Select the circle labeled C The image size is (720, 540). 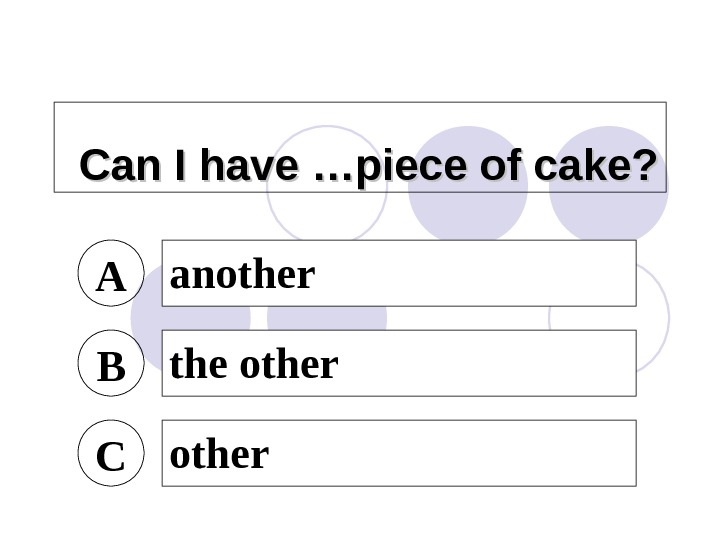click(x=111, y=453)
